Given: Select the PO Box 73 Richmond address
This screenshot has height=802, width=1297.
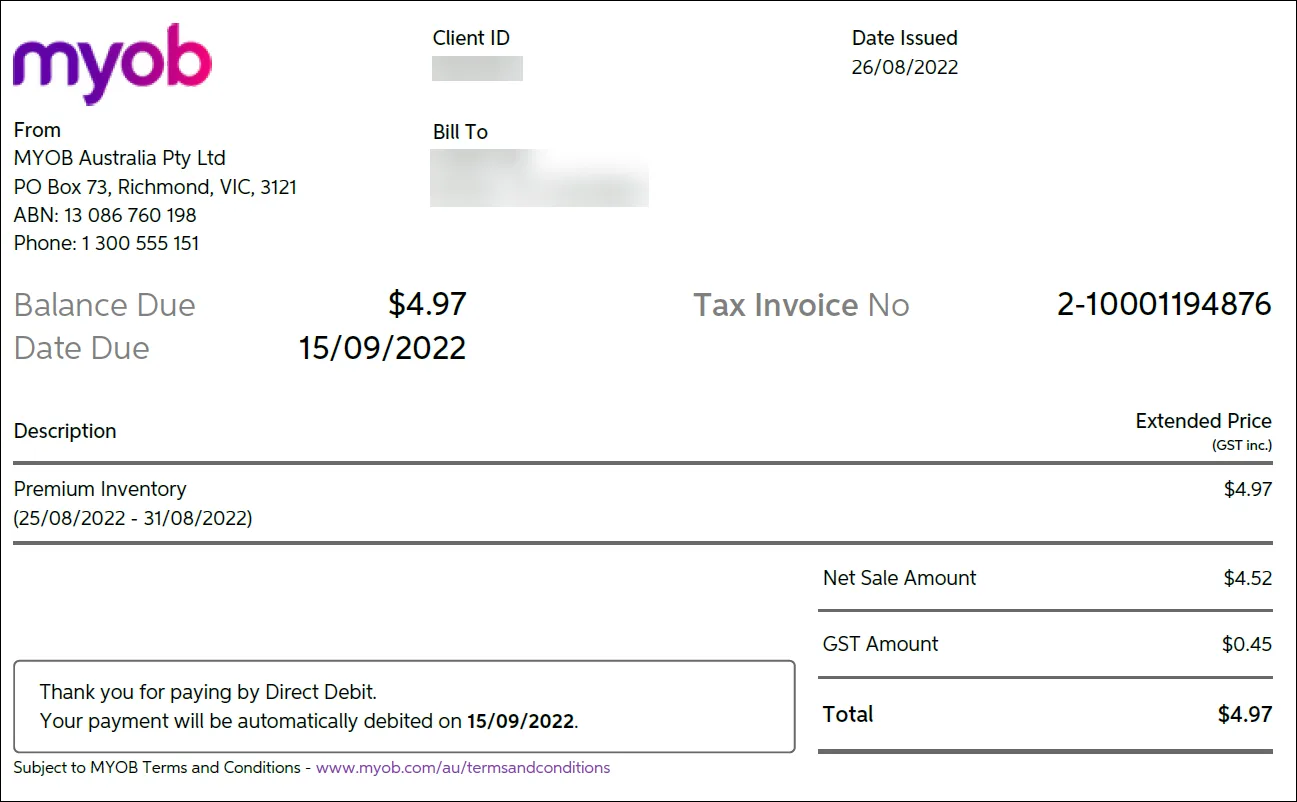Looking at the screenshot, I should (155, 187).
